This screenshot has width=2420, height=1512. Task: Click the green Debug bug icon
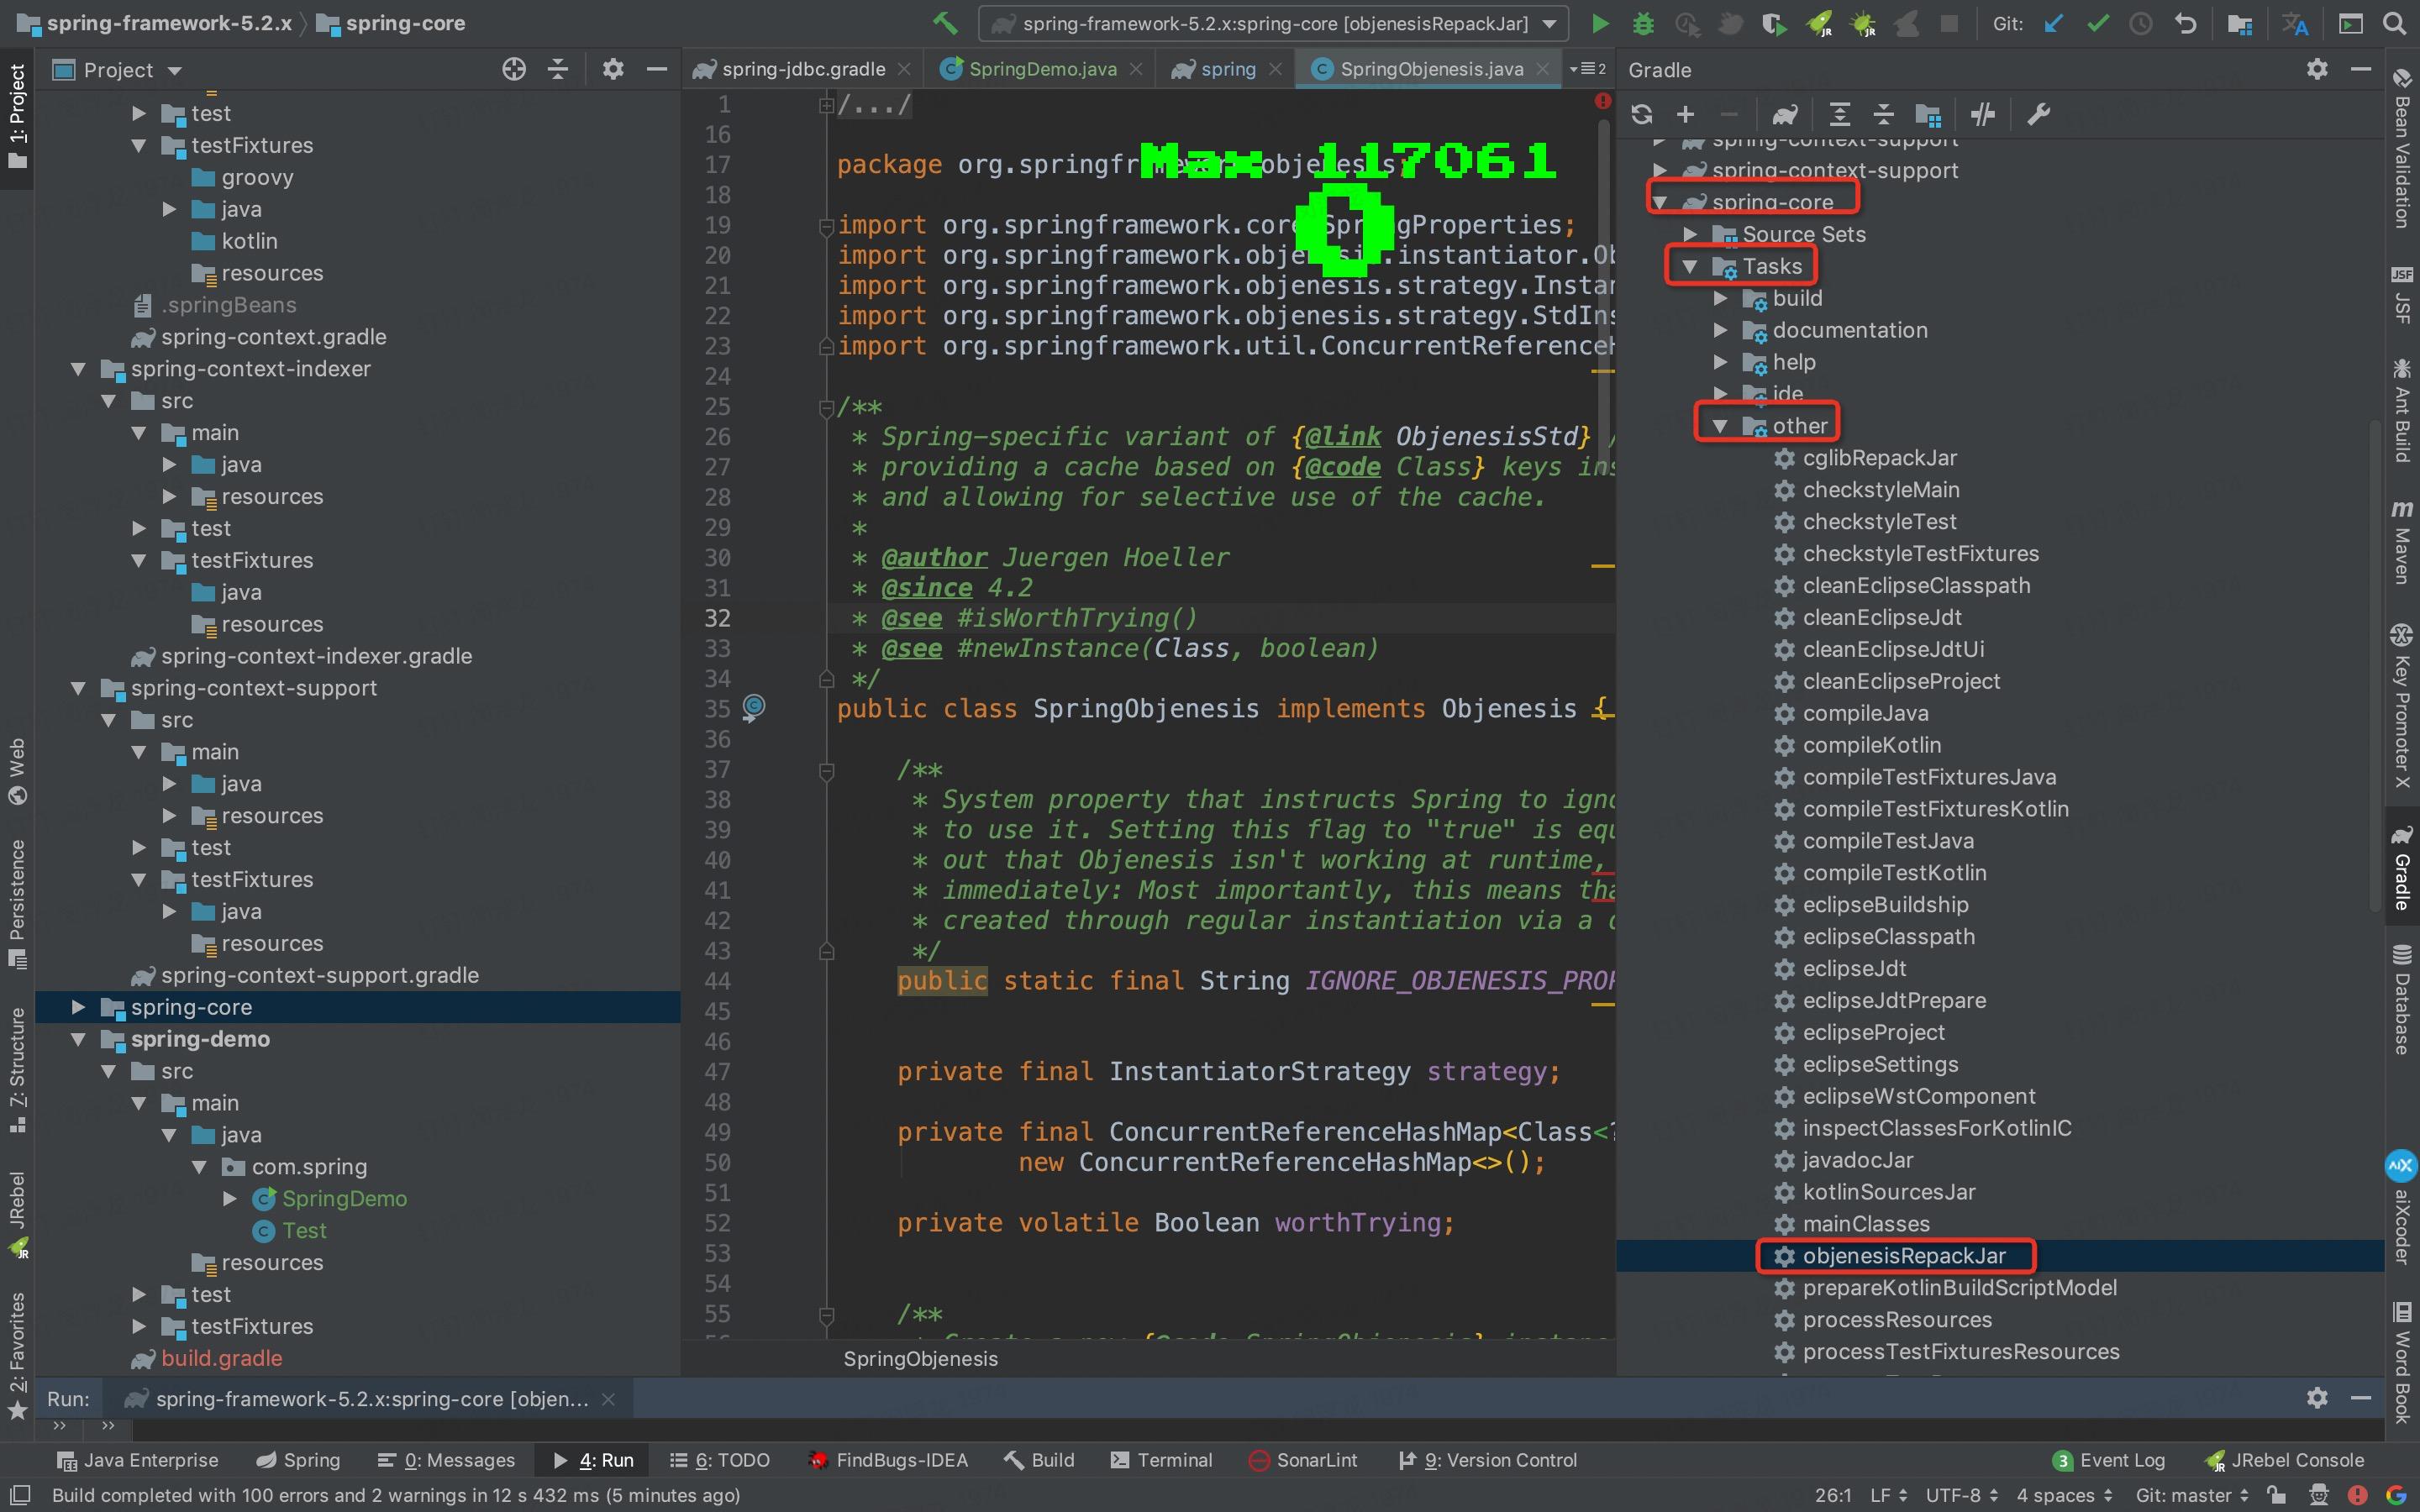click(x=1643, y=23)
